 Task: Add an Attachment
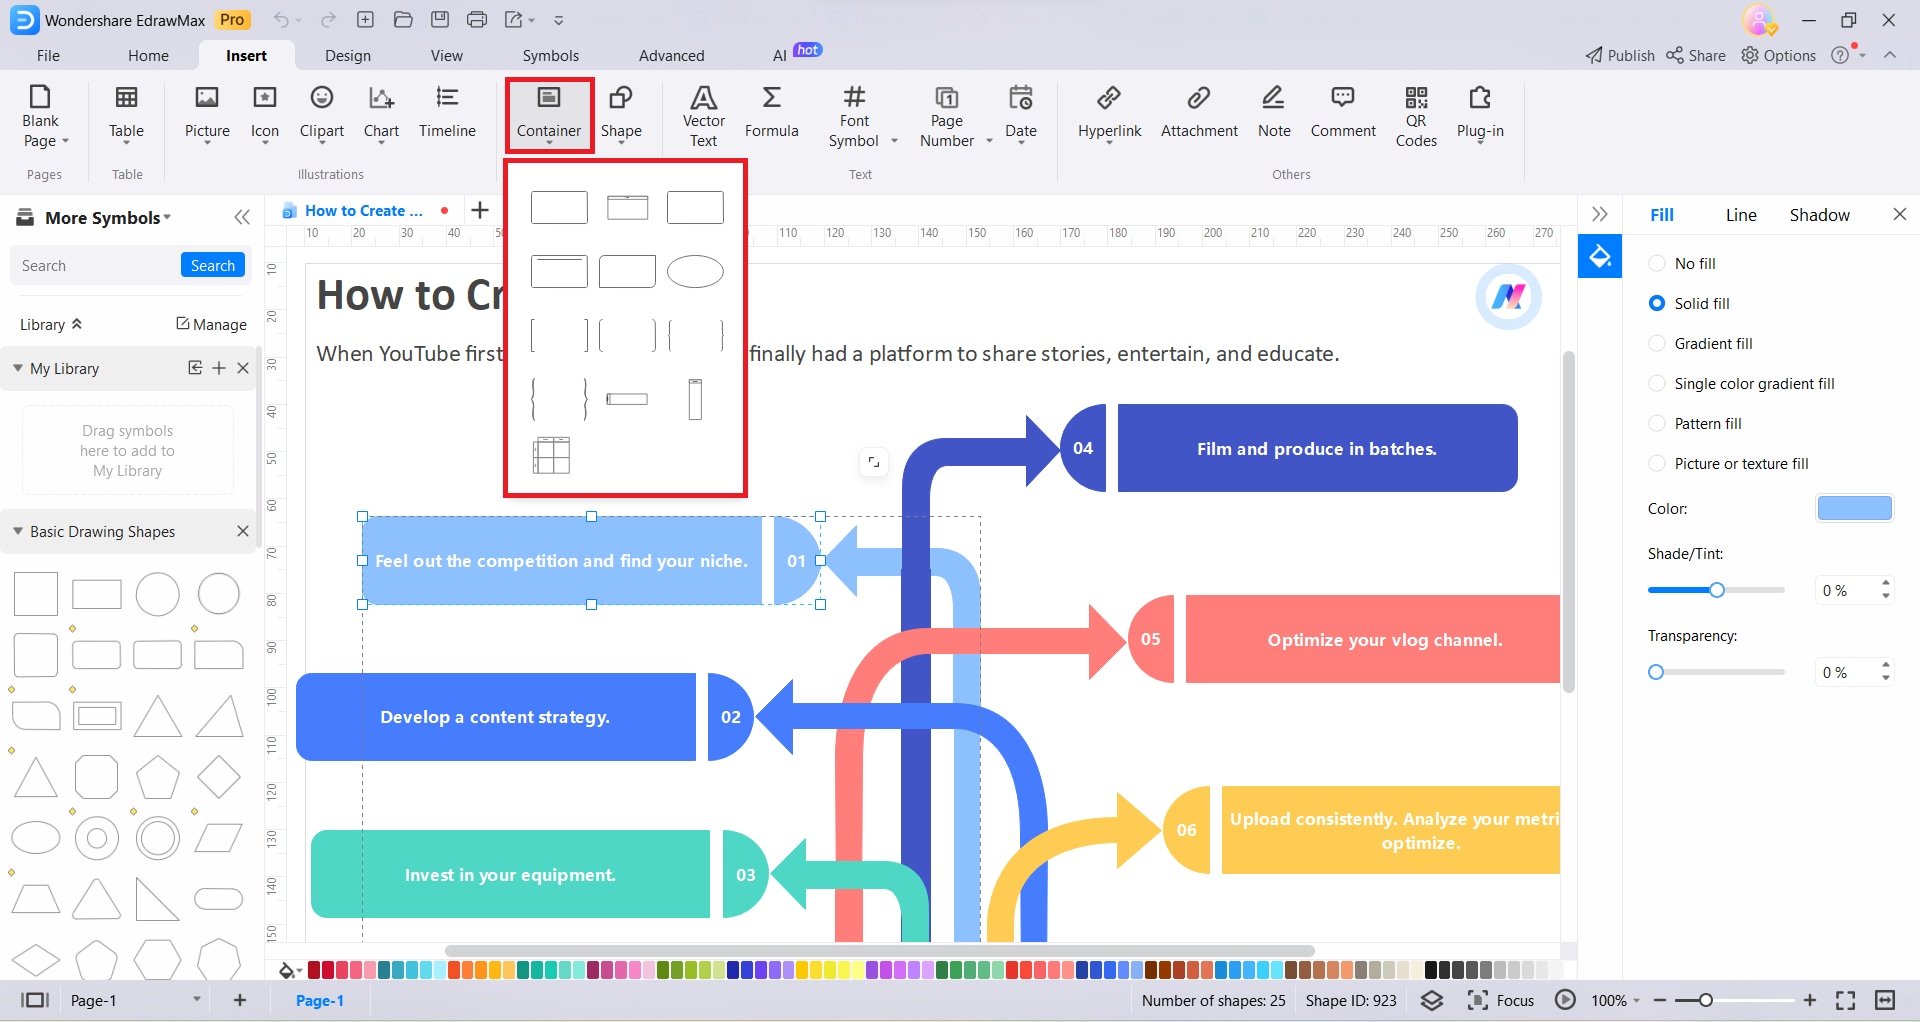[x=1199, y=112]
